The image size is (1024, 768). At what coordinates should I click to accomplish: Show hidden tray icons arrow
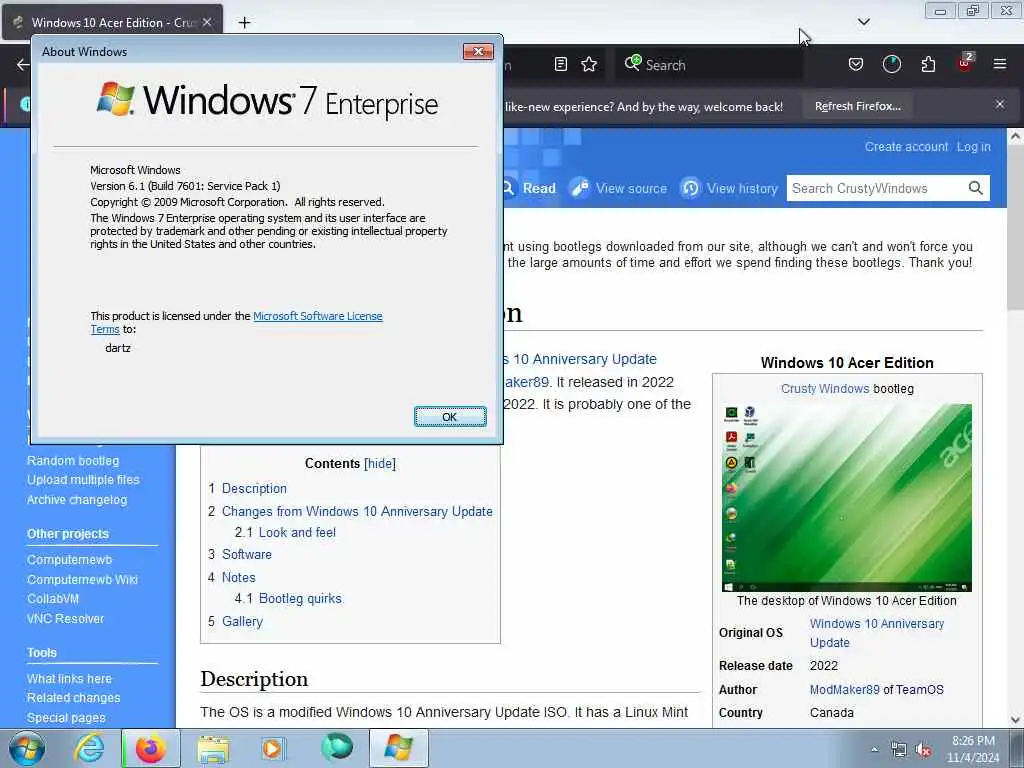874,750
